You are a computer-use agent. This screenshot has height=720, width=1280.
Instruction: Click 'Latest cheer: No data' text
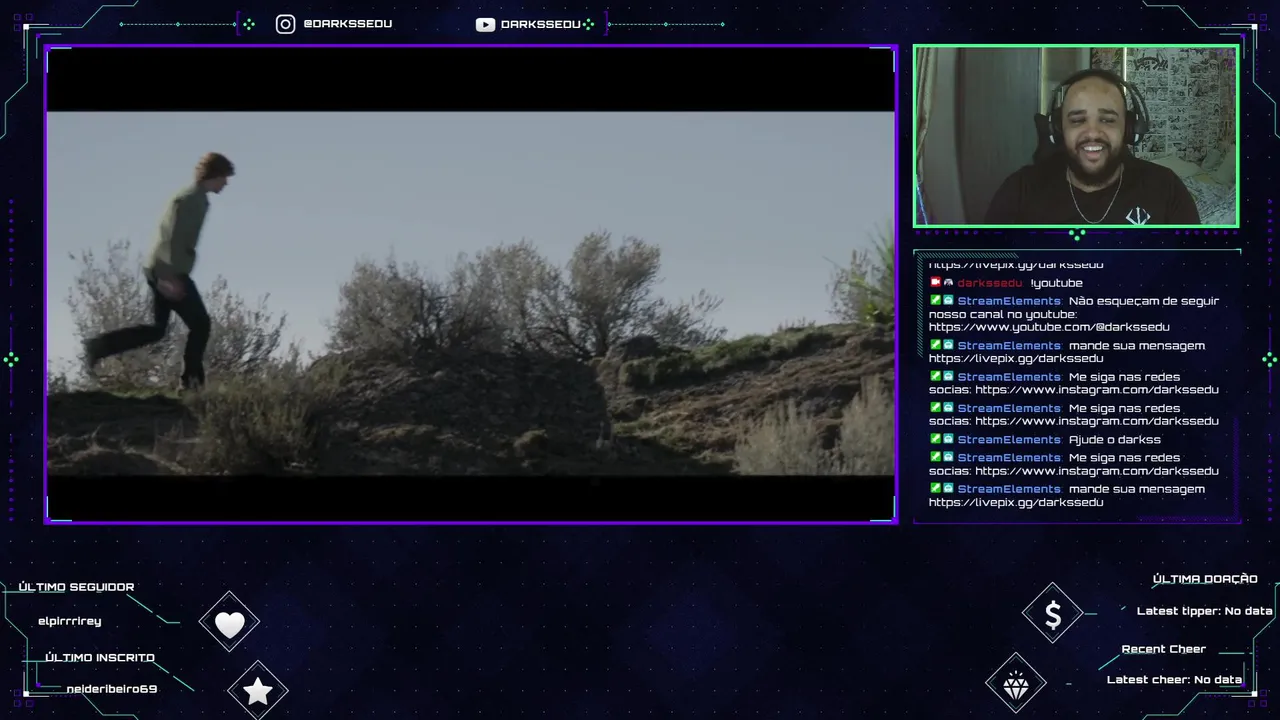point(1174,680)
